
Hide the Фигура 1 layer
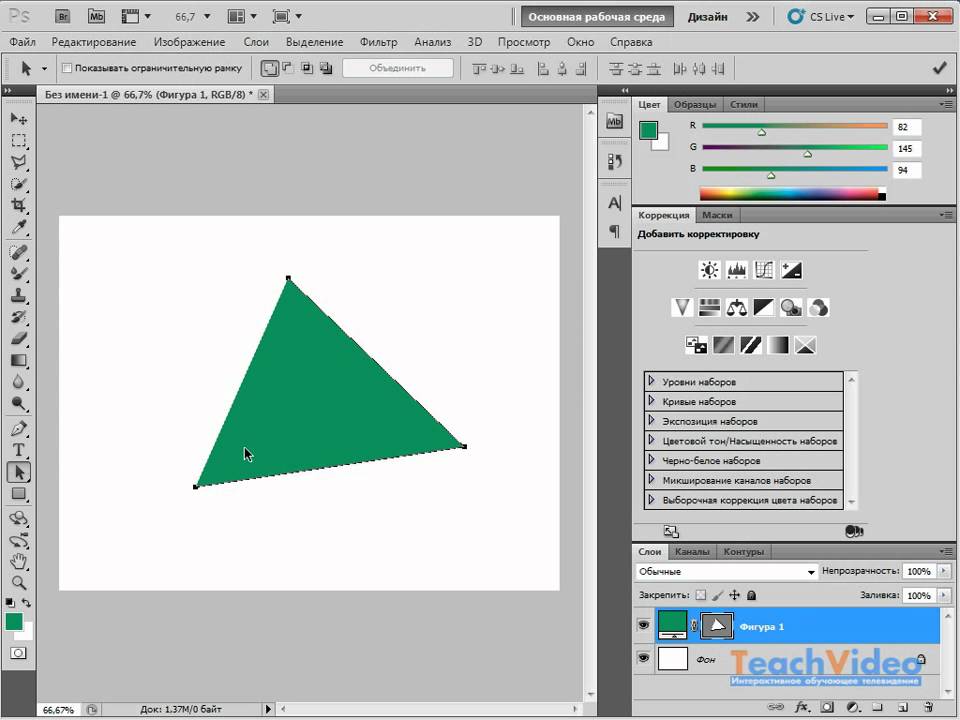point(643,625)
